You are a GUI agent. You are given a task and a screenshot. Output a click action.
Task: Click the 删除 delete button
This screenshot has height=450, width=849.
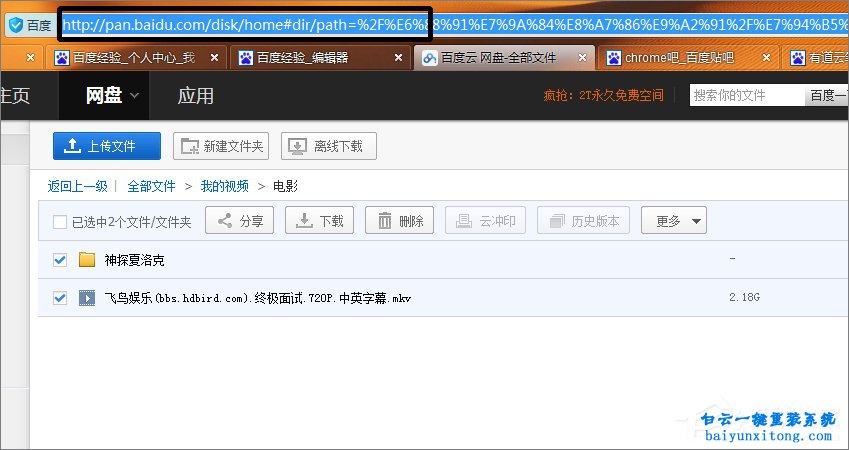tap(400, 220)
